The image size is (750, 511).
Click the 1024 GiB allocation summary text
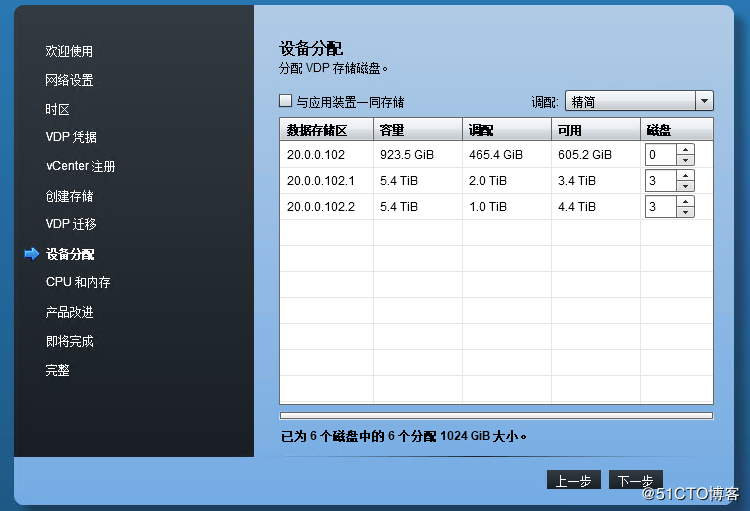pos(403,436)
